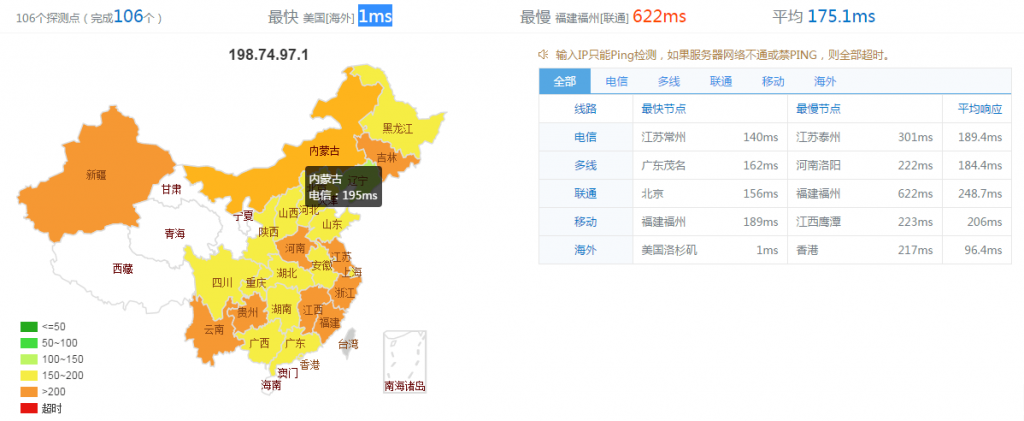
Task: Click the 海外 row in results table
Action: point(585,249)
